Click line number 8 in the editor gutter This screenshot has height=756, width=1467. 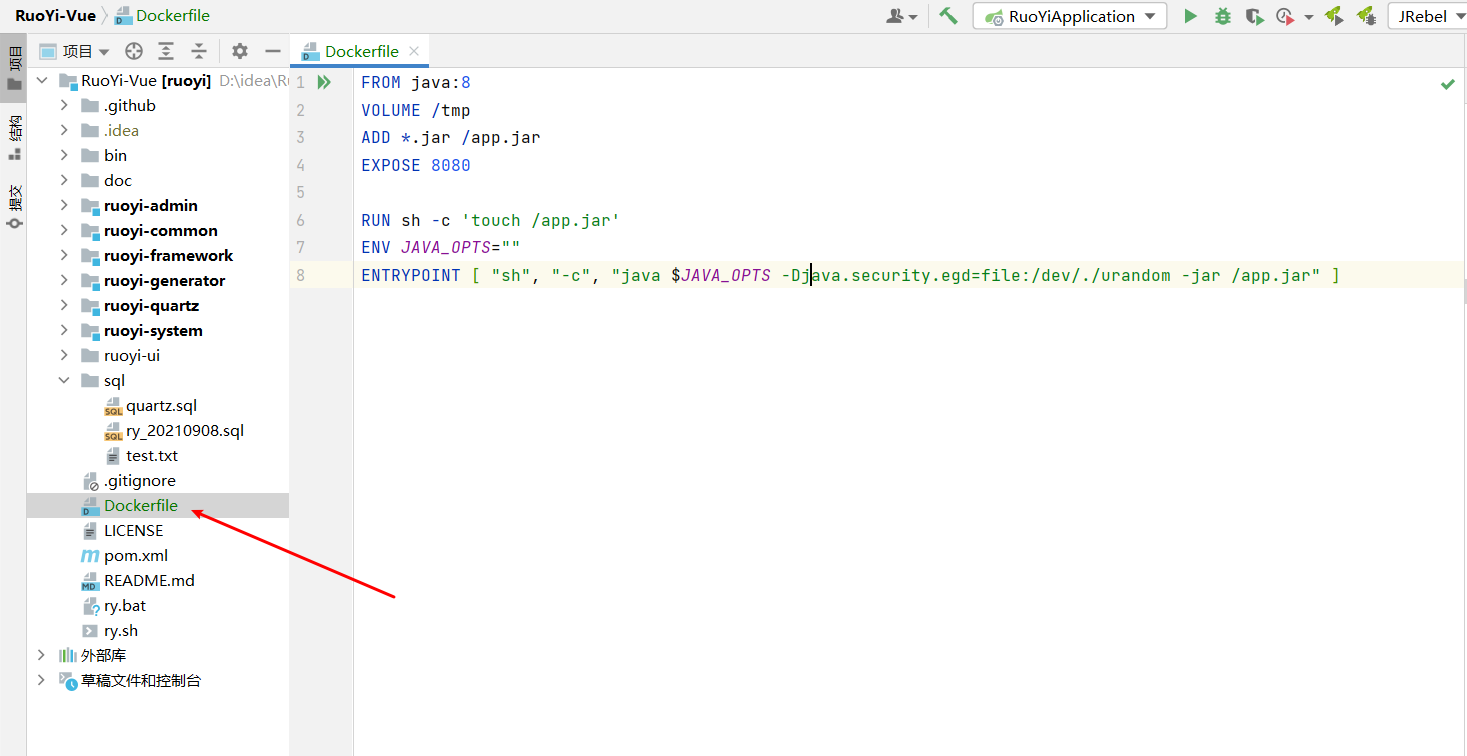pyautogui.click(x=302, y=275)
